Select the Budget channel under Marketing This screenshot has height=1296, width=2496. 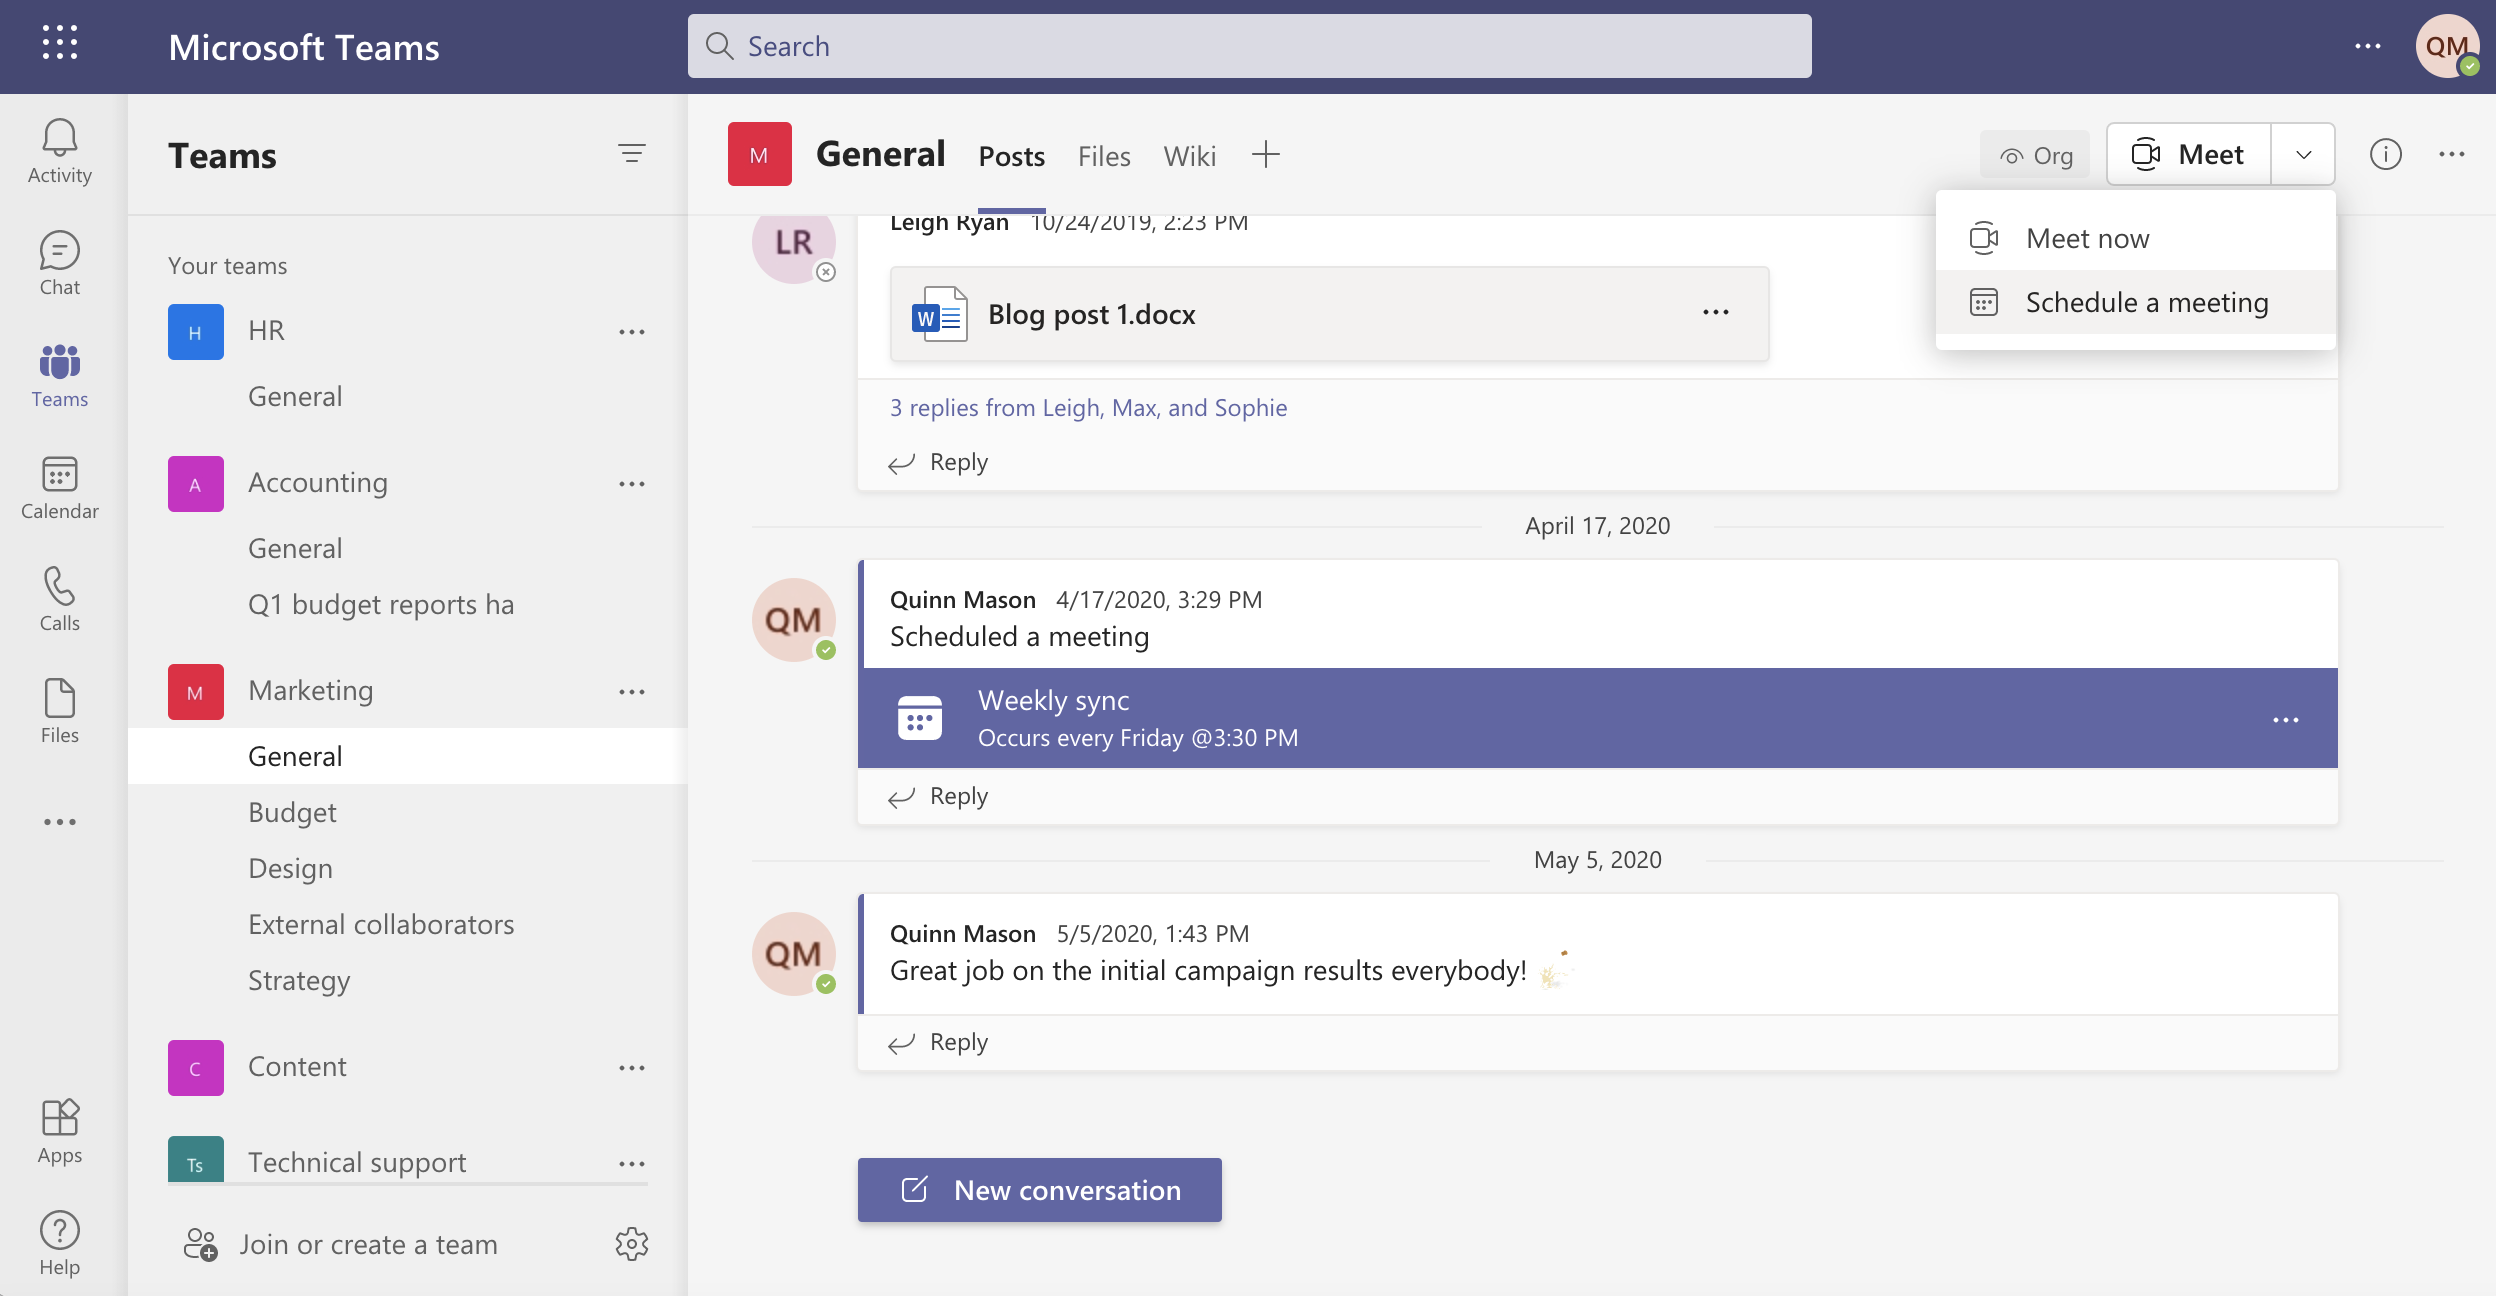click(292, 812)
